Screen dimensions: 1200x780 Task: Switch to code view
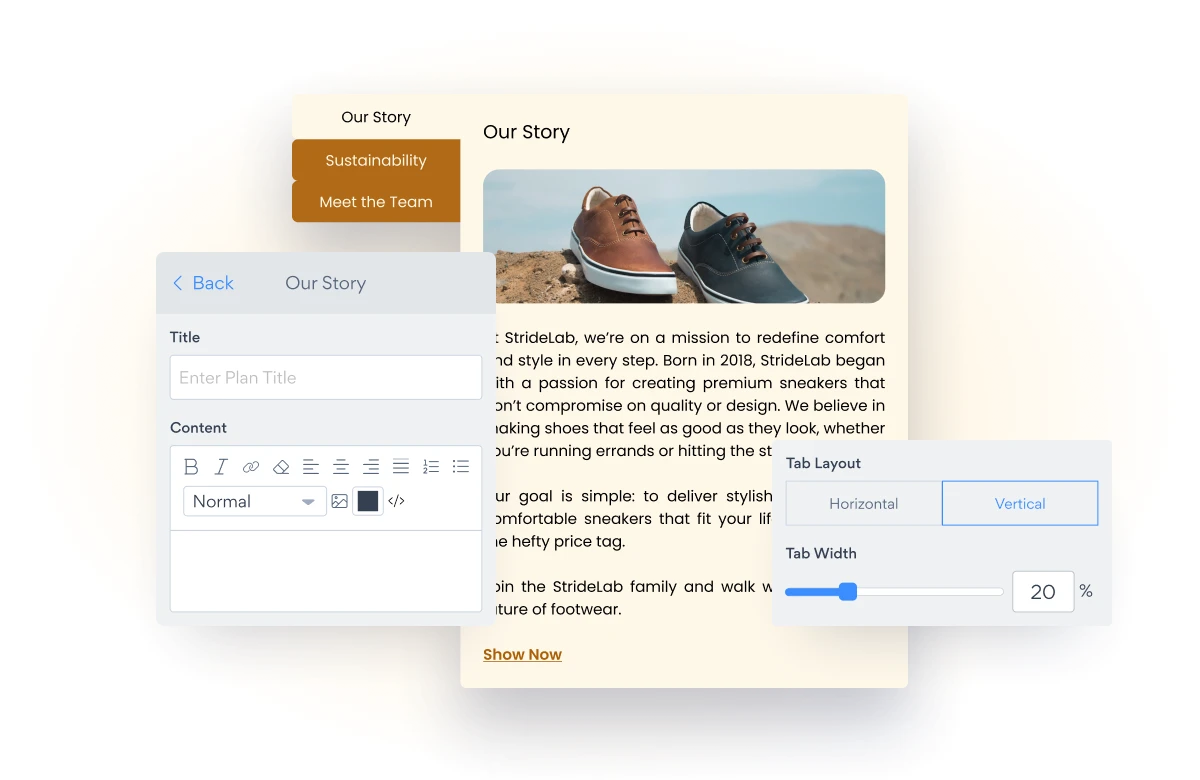[x=397, y=501]
